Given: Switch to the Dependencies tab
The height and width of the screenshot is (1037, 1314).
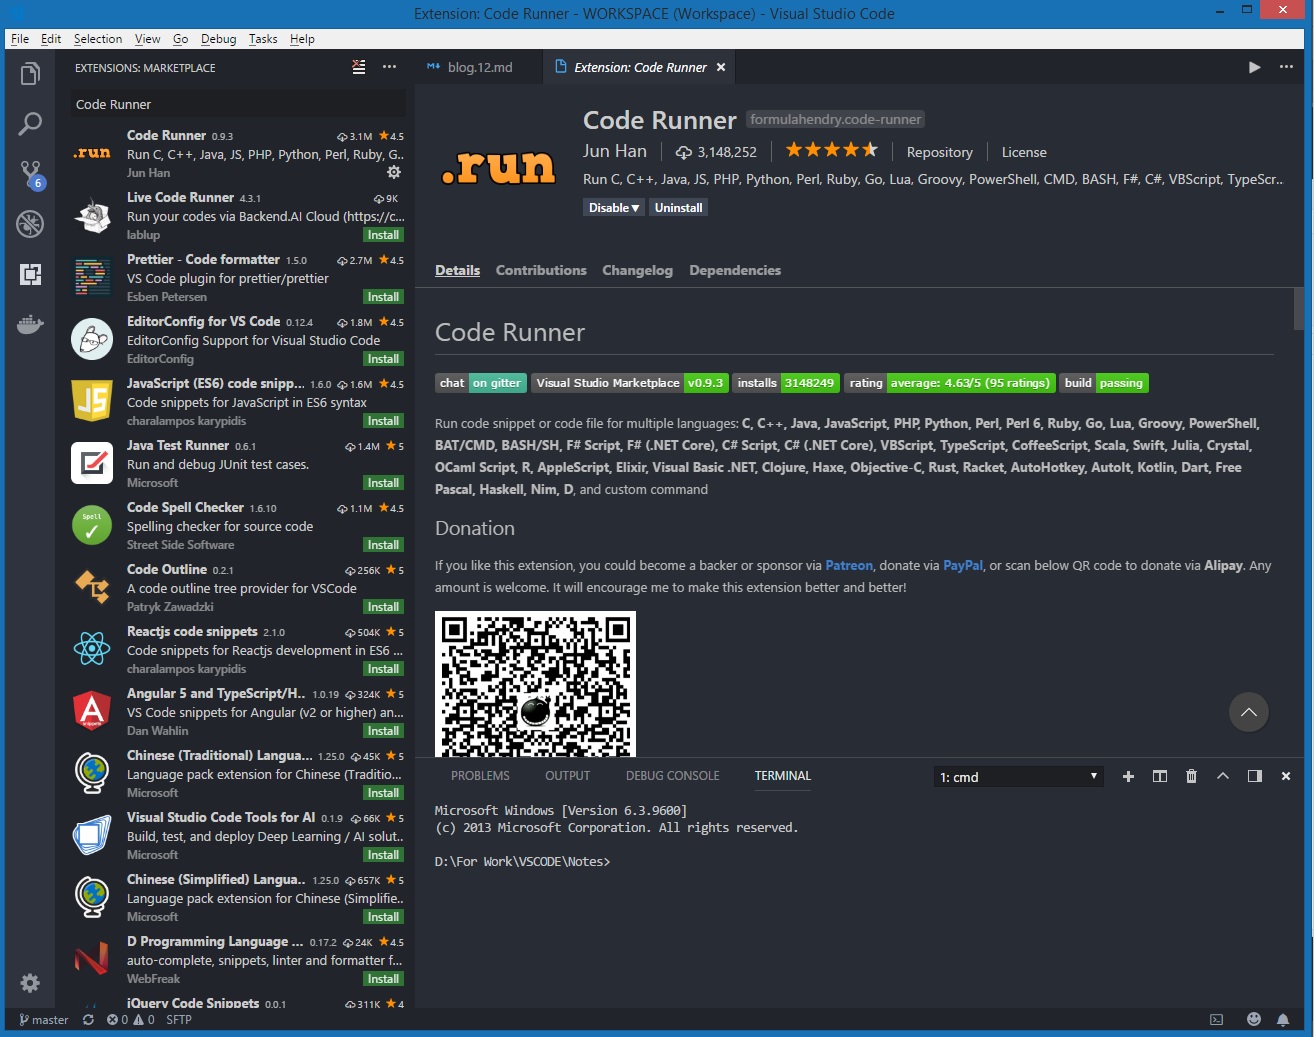Looking at the screenshot, I should point(735,270).
